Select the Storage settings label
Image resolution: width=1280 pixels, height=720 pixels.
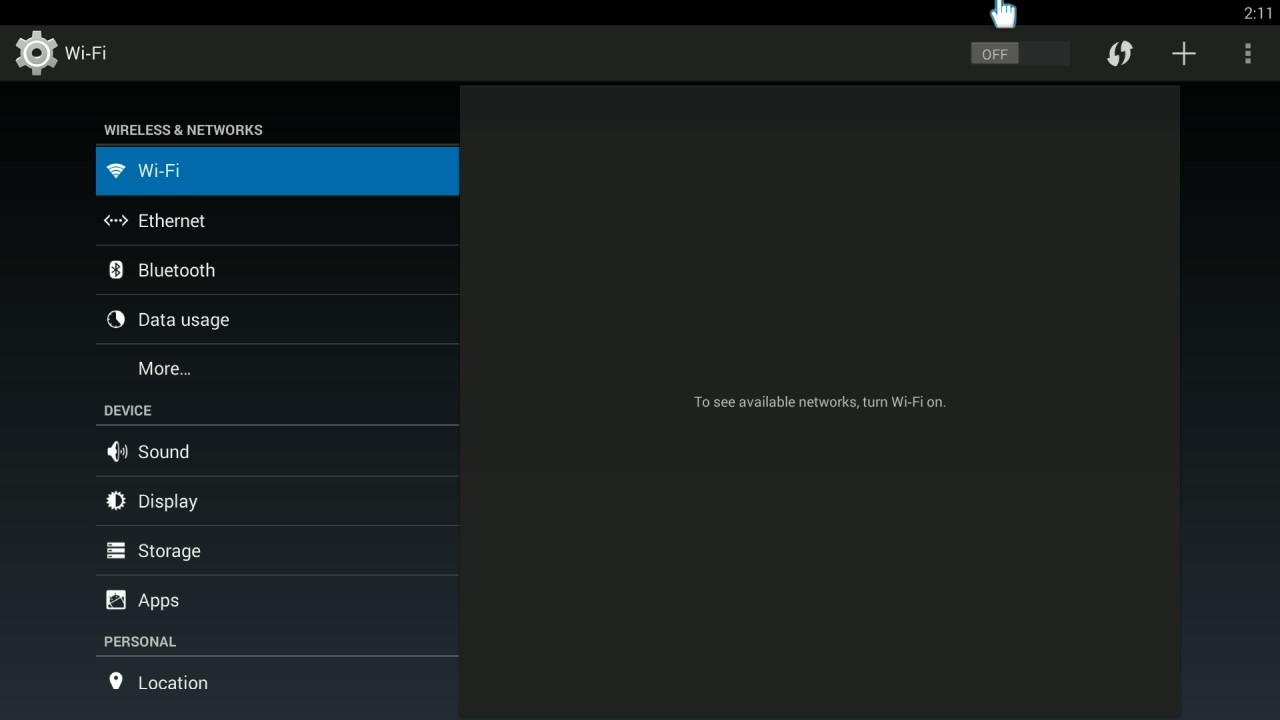click(169, 551)
